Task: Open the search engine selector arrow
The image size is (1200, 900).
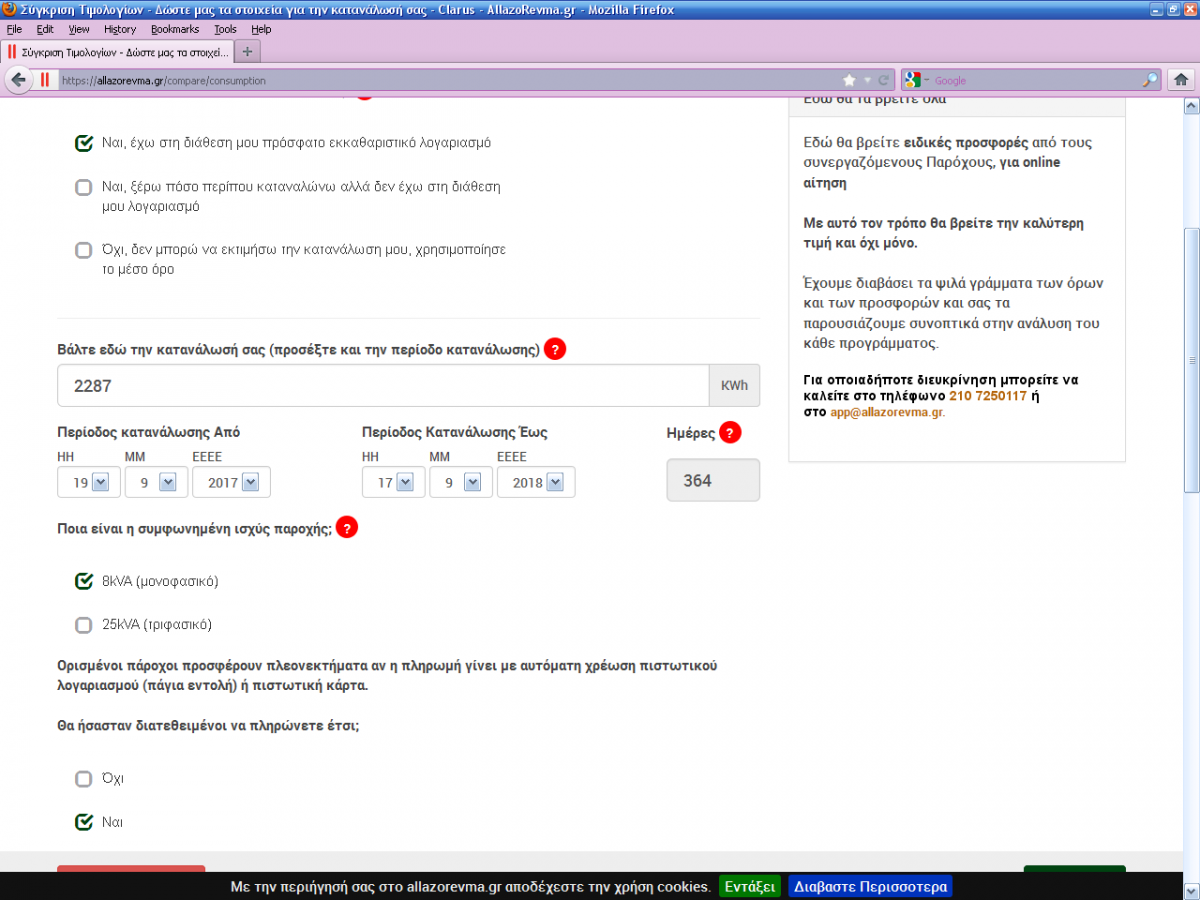Action: (x=926, y=80)
